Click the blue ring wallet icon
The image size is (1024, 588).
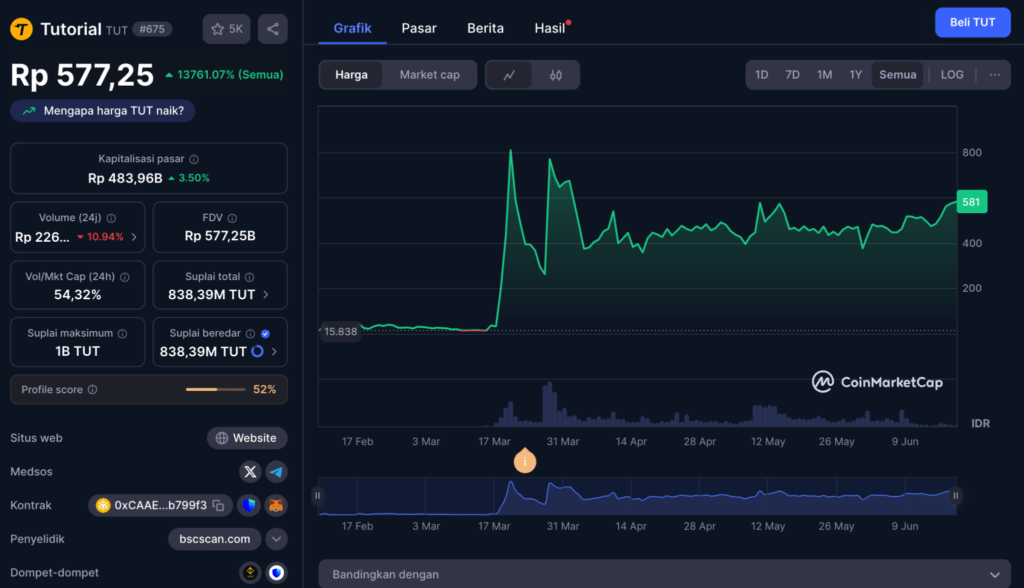(x=276, y=573)
